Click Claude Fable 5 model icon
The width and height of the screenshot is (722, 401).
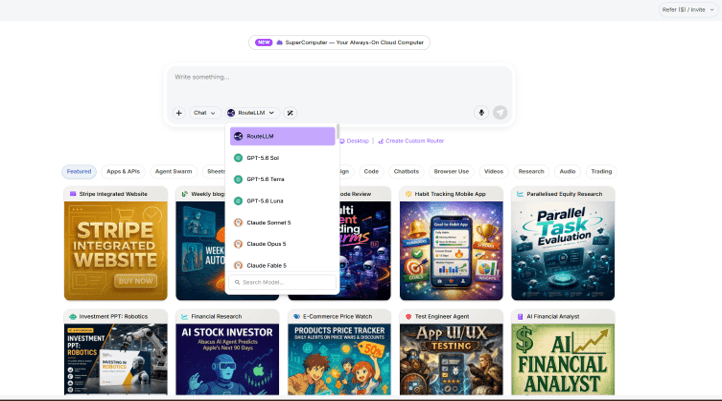[x=238, y=265]
